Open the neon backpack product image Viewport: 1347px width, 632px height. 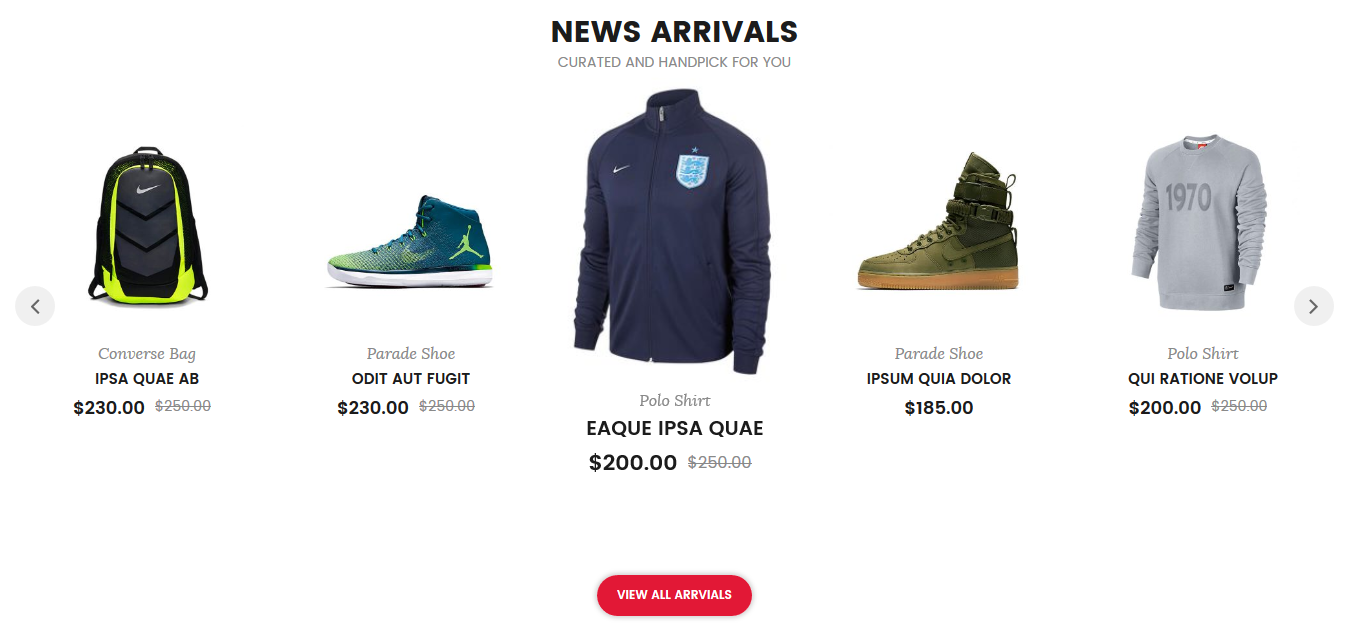point(147,224)
